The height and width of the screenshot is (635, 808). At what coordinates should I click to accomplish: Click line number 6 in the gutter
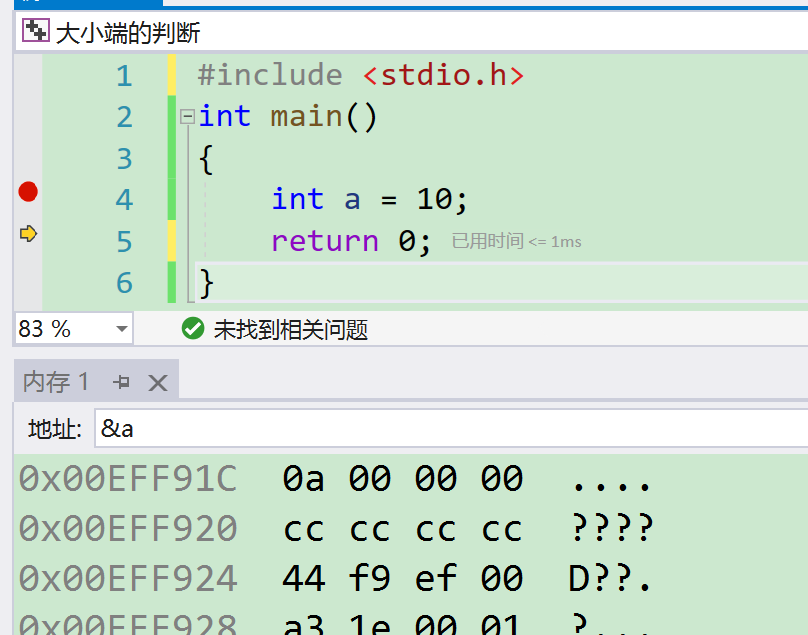(124, 282)
